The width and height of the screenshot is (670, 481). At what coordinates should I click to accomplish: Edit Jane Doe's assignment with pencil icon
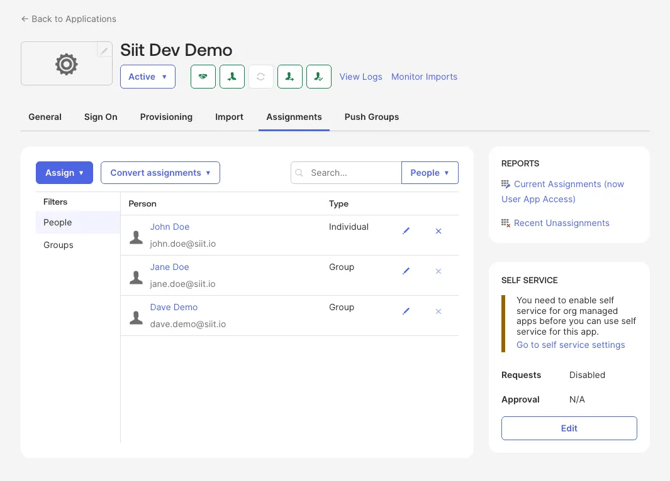click(x=406, y=271)
